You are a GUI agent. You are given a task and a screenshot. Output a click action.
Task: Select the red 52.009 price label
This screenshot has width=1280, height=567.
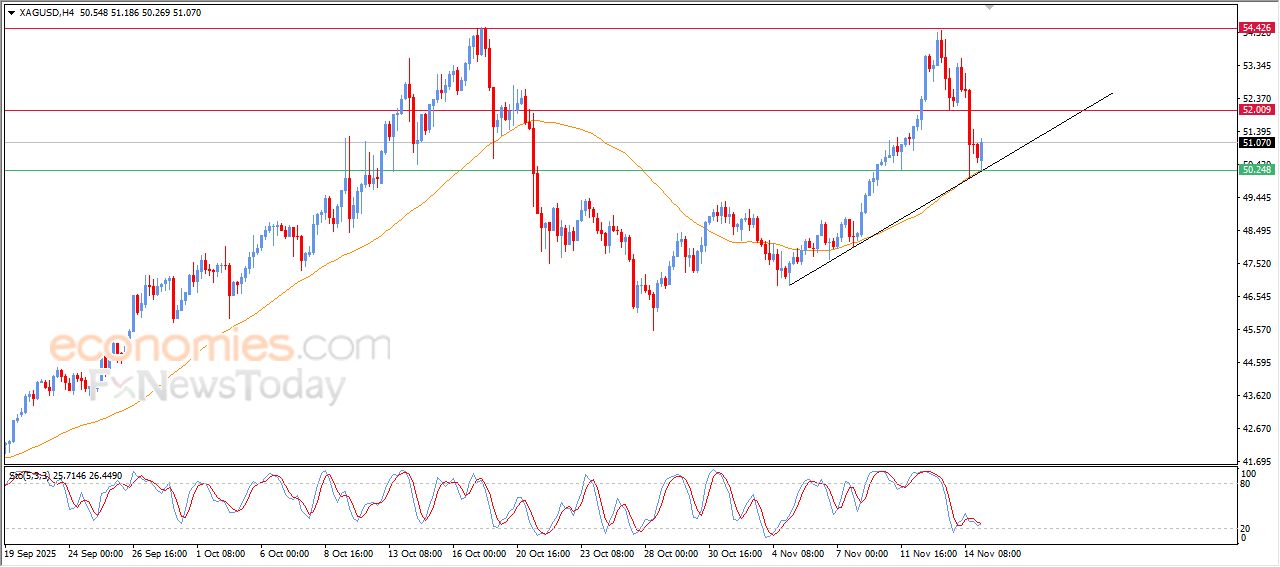1255,110
